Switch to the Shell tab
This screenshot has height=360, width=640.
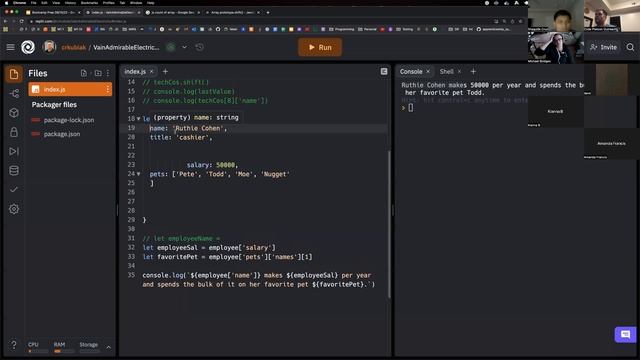click(447, 71)
